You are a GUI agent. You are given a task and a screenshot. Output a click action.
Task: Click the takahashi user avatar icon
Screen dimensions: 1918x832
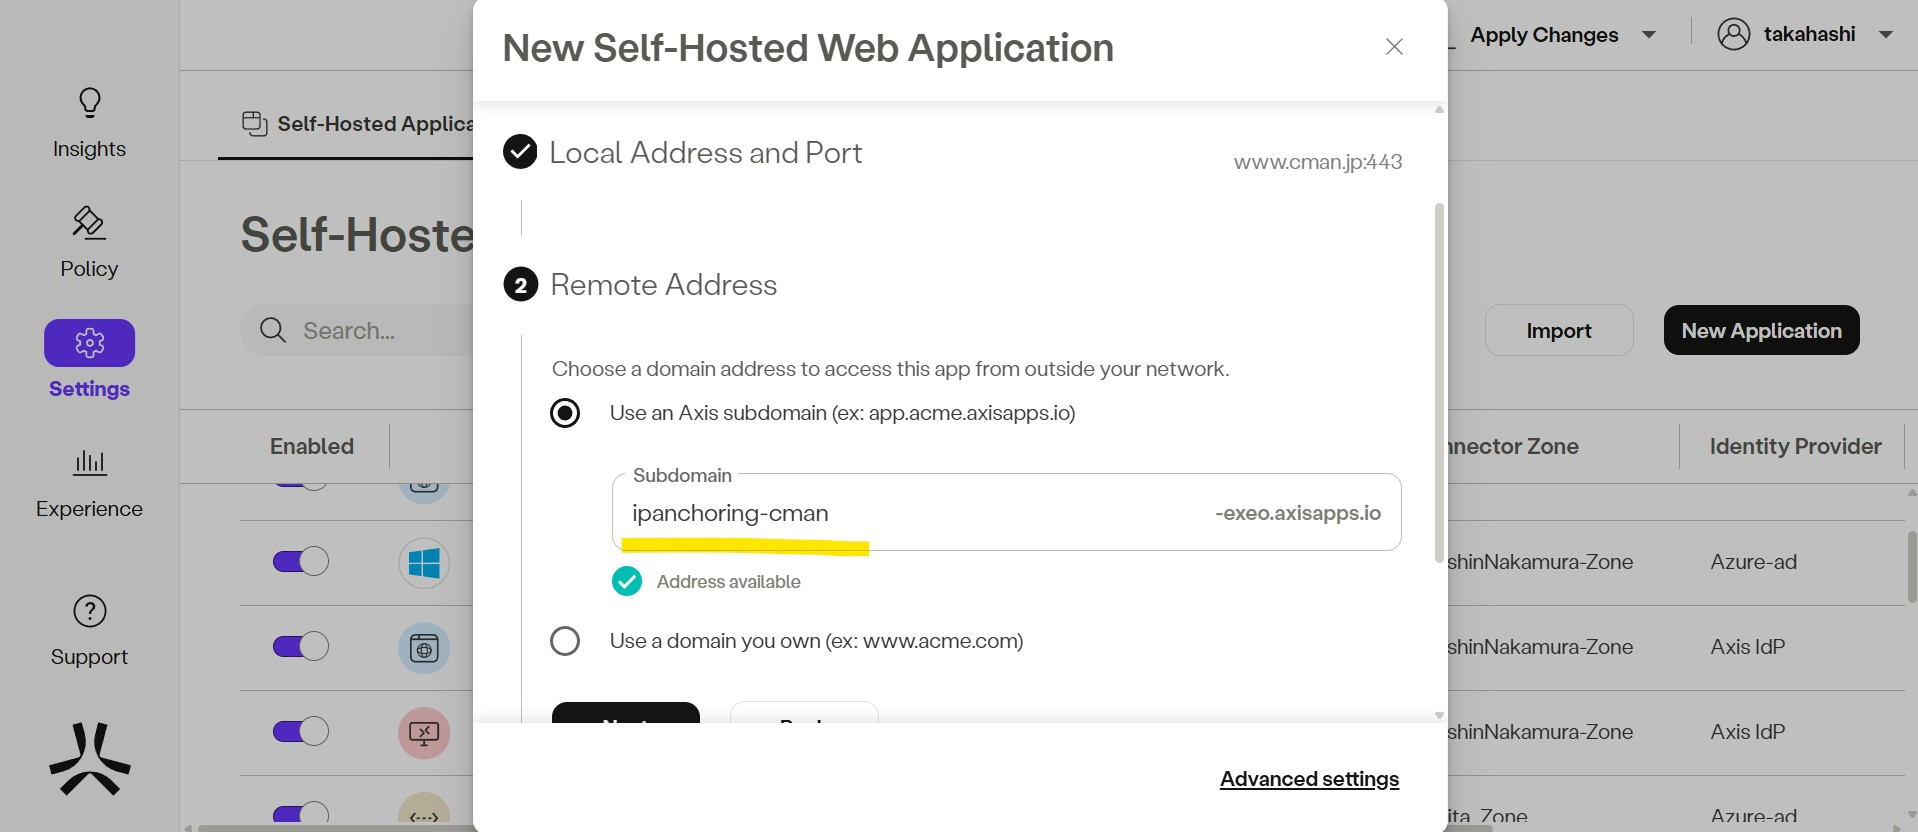point(1733,34)
